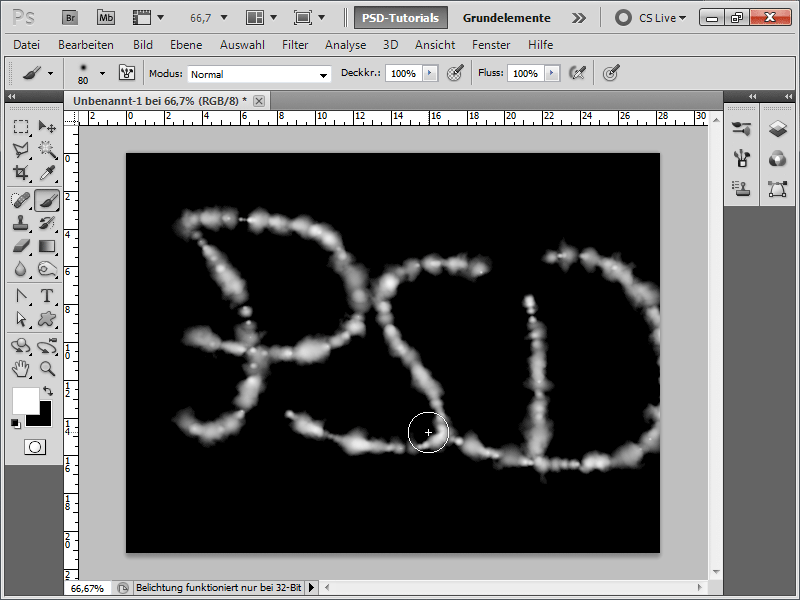This screenshot has height=600, width=800.
Task: Select the Pen tool
Action: pyautogui.click(x=21, y=296)
